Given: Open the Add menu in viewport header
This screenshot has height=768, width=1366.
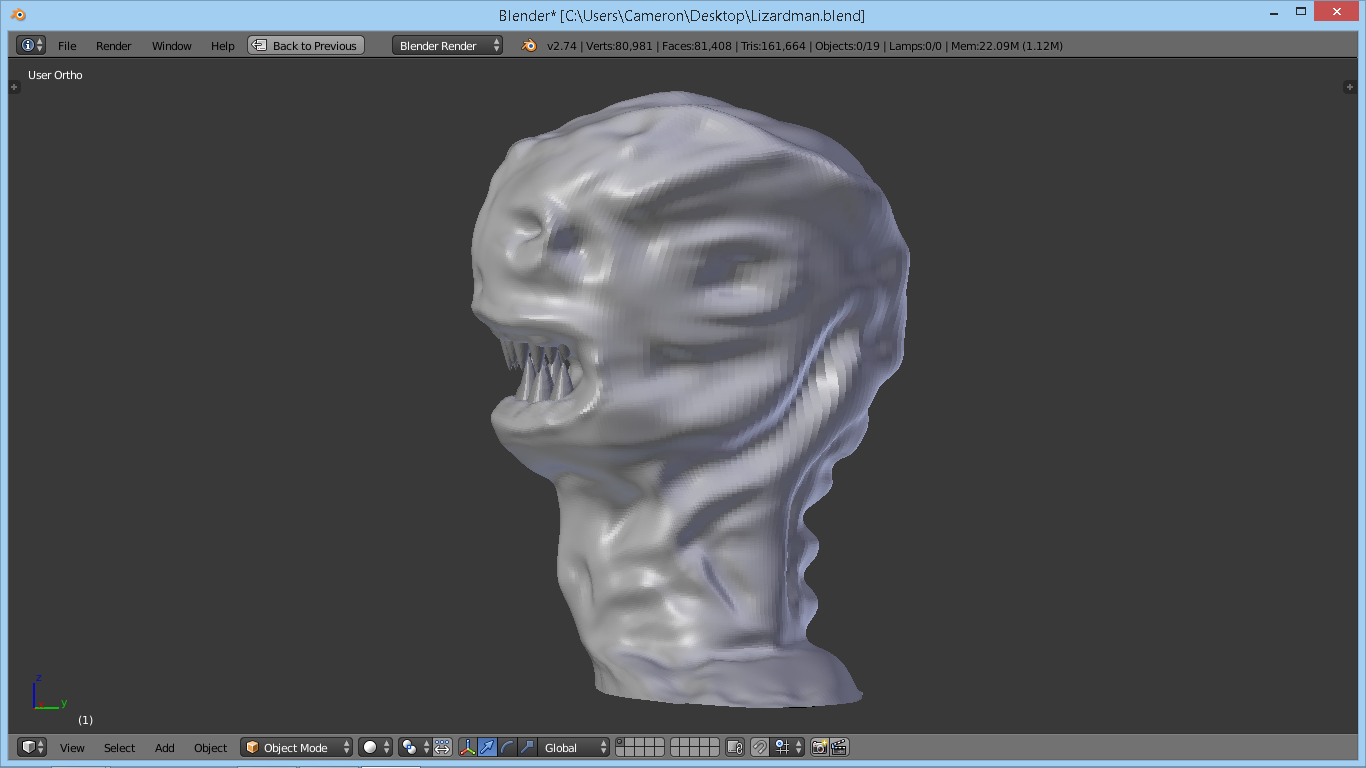Looking at the screenshot, I should (165, 747).
